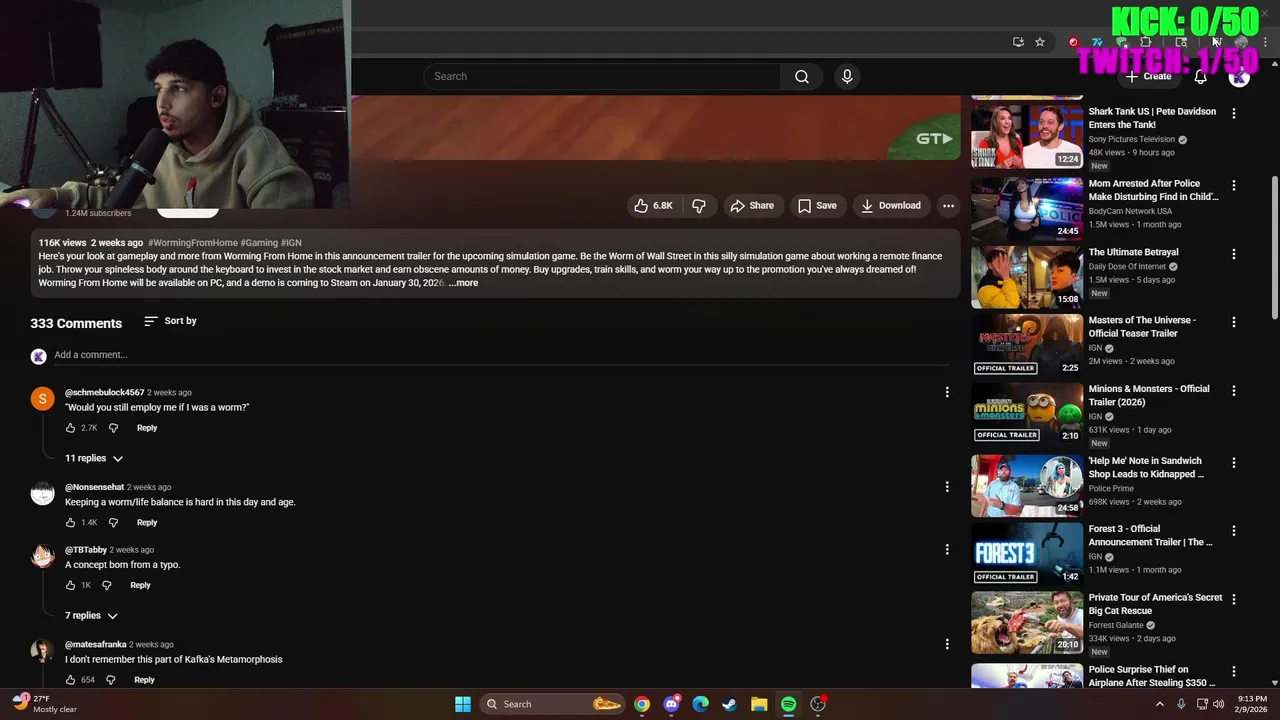
Task: Open the taskbar clock showing 9:13 PM
Action: [1252, 704]
